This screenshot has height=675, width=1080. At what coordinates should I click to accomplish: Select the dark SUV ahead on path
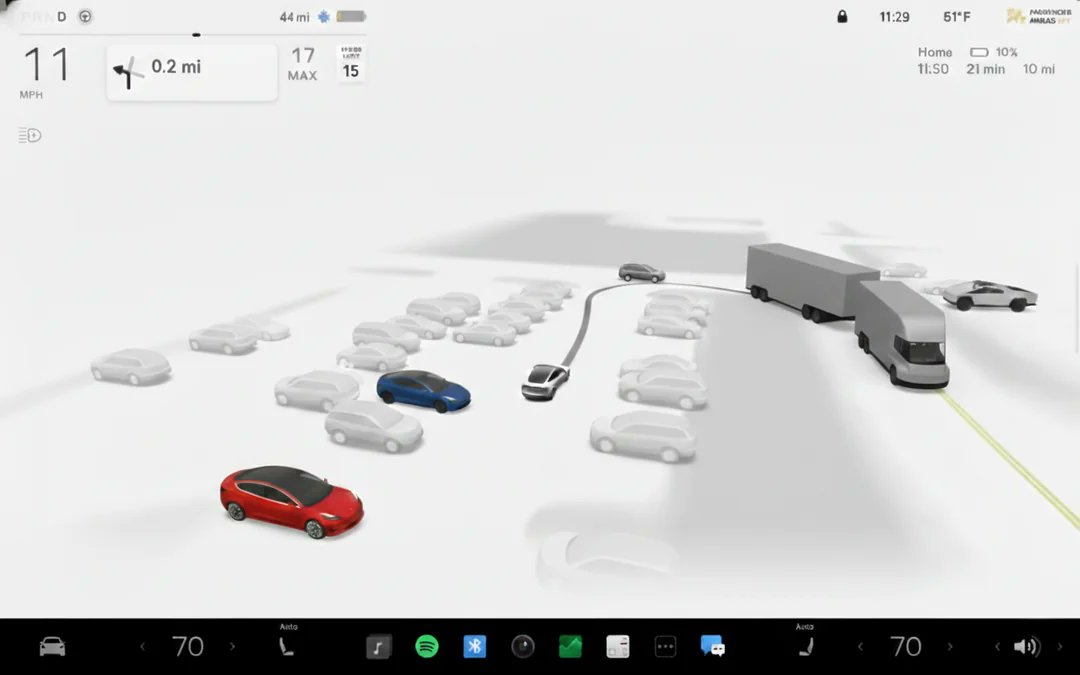pos(641,272)
